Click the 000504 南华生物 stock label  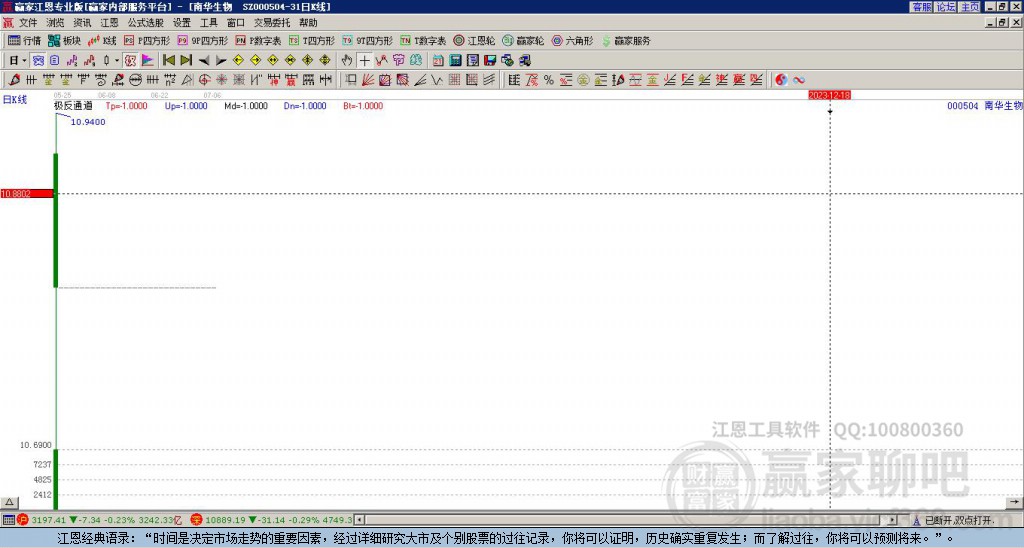pyautogui.click(x=985, y=106)
